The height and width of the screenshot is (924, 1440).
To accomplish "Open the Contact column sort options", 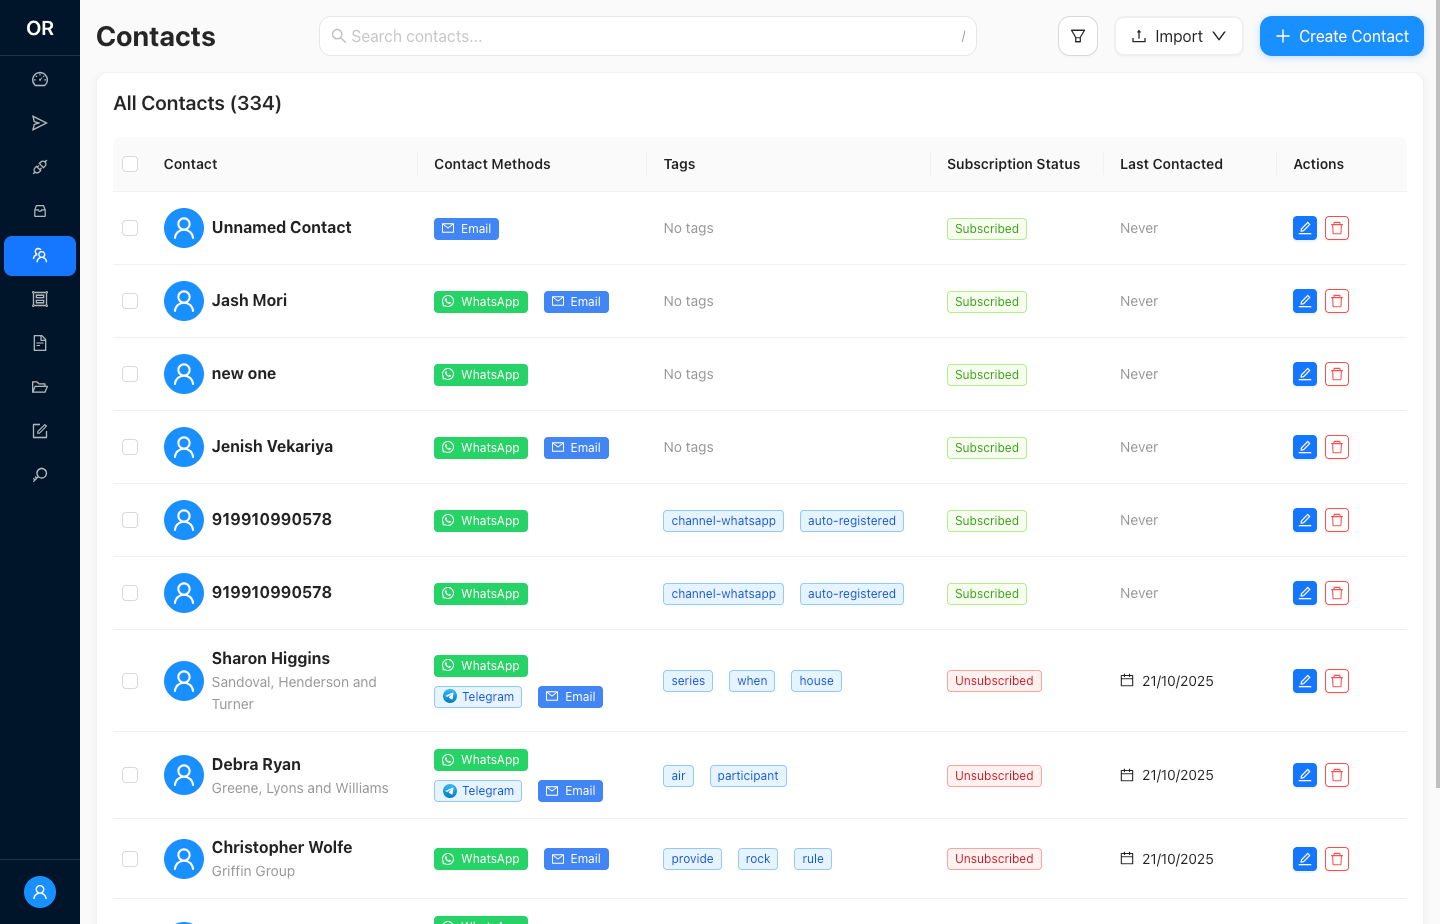I will (x=190, y=164).
